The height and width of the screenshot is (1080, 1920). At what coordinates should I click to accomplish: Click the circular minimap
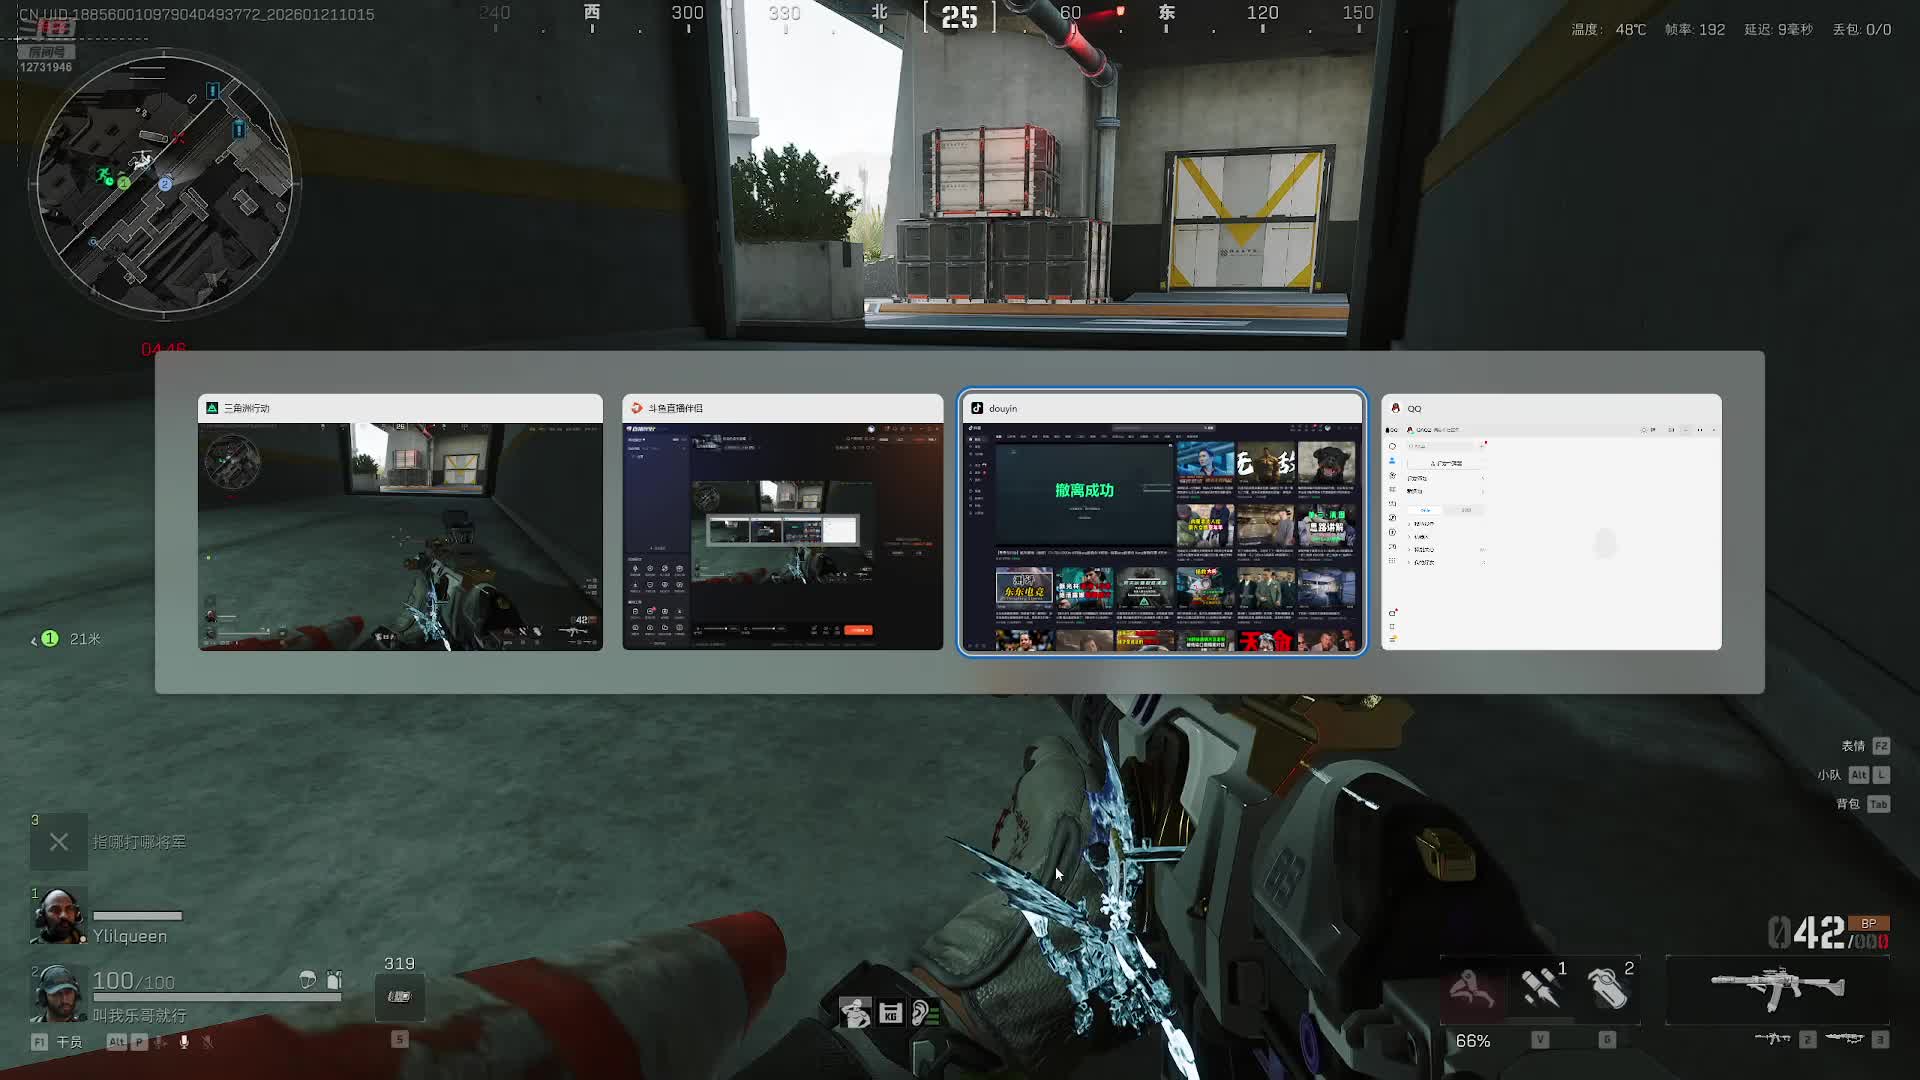(164, 184)
